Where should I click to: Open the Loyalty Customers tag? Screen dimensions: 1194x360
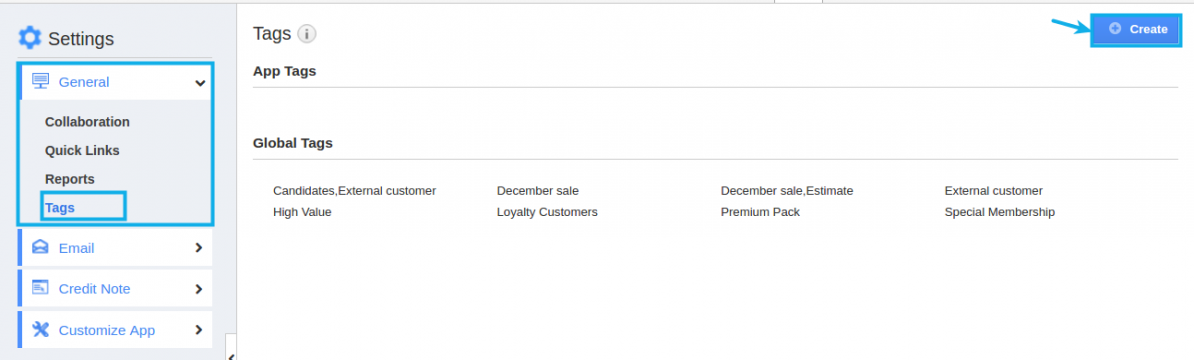(x=547, y=212)
